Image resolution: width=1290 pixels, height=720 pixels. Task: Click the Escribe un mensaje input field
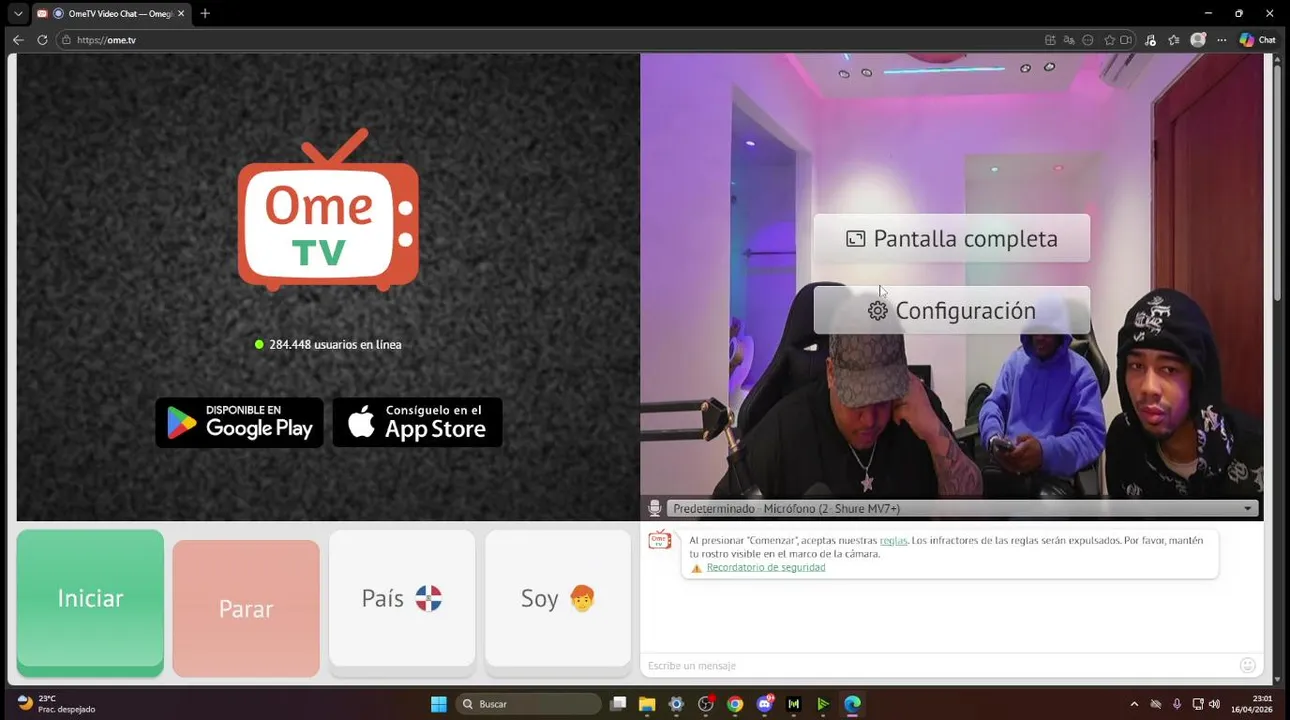click(940, 666)
